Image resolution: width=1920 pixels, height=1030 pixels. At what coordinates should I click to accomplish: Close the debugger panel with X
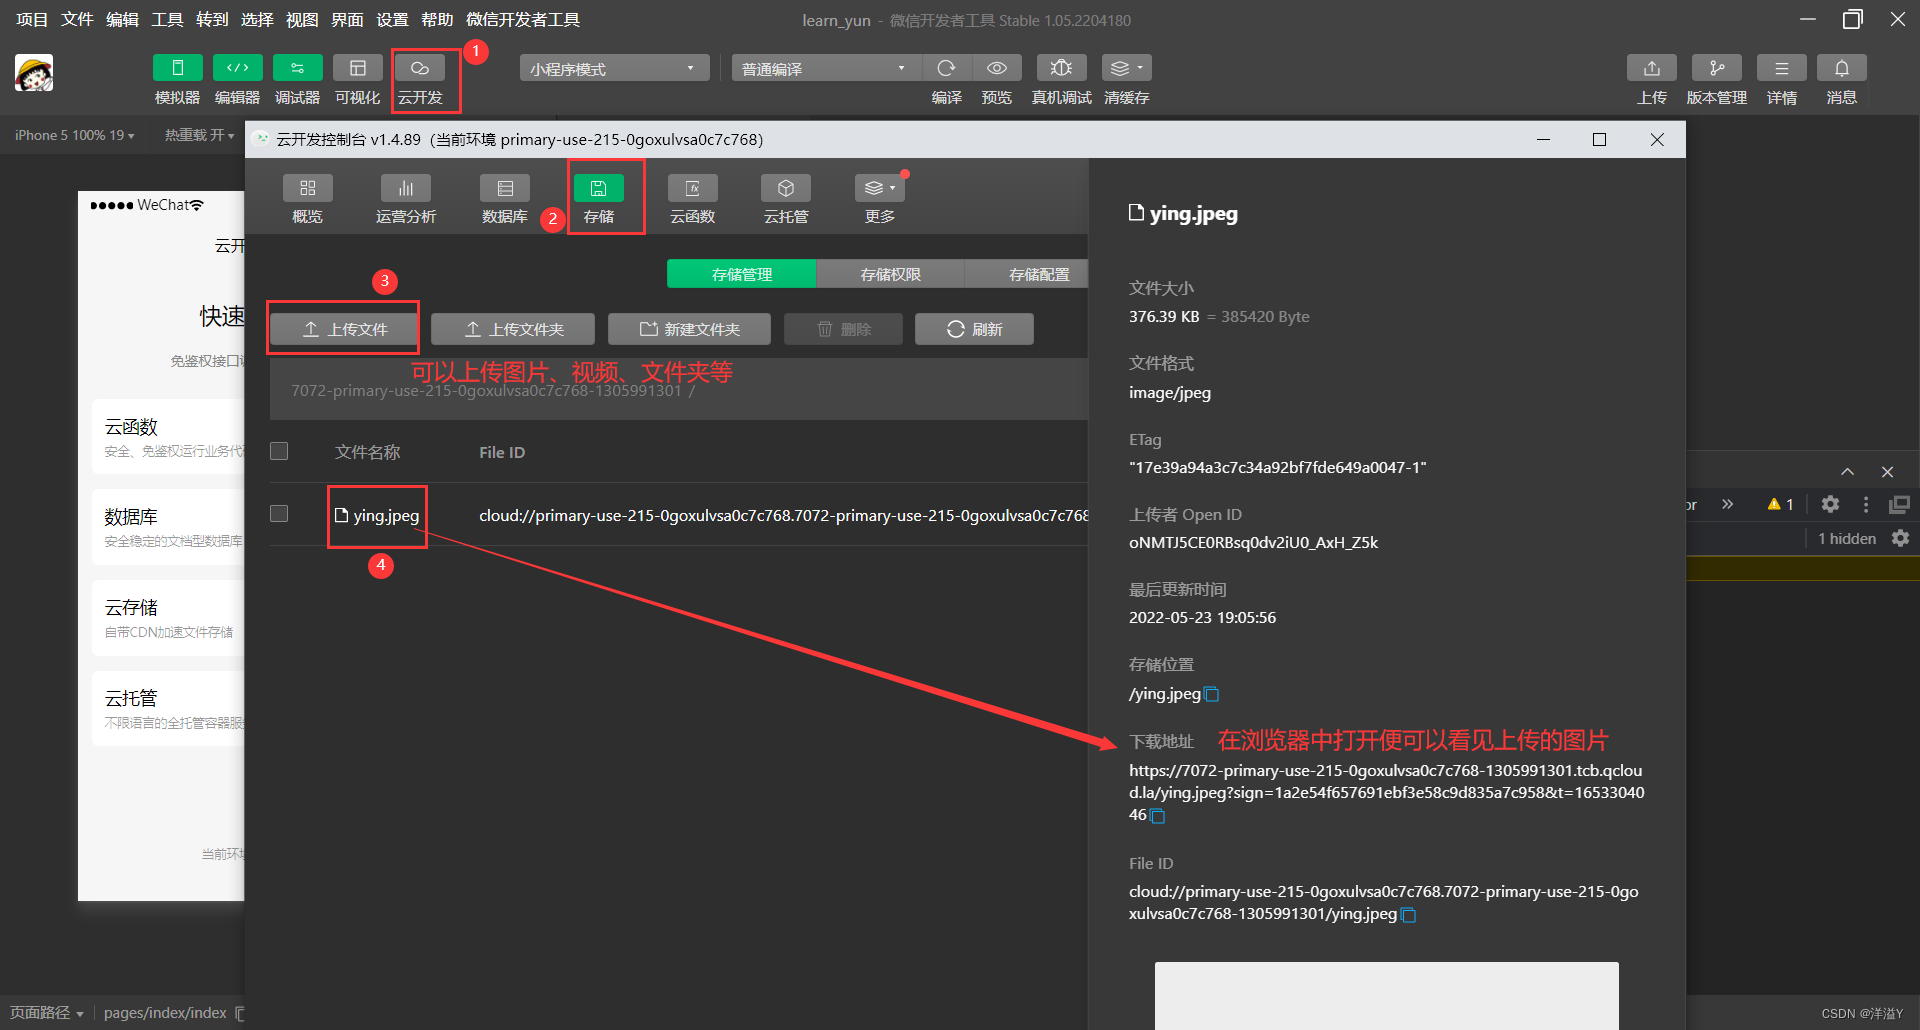[1887, 472]
